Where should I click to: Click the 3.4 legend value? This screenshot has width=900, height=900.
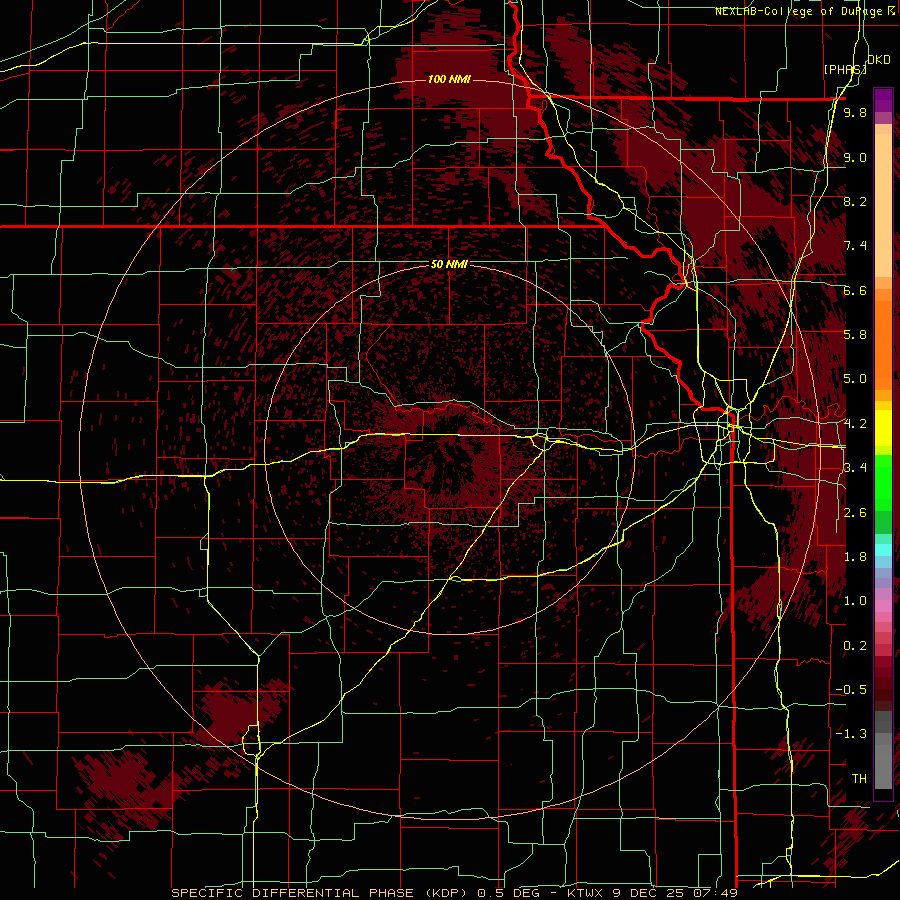pyautogui.click(x=855, y=468)
